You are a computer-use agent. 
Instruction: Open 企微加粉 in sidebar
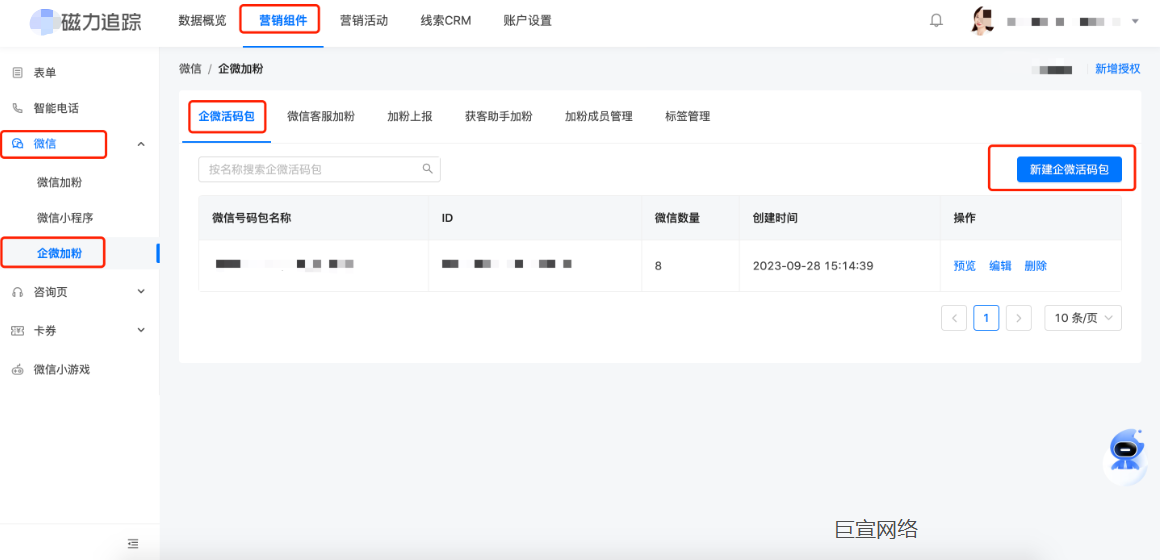tap(59, 254)
